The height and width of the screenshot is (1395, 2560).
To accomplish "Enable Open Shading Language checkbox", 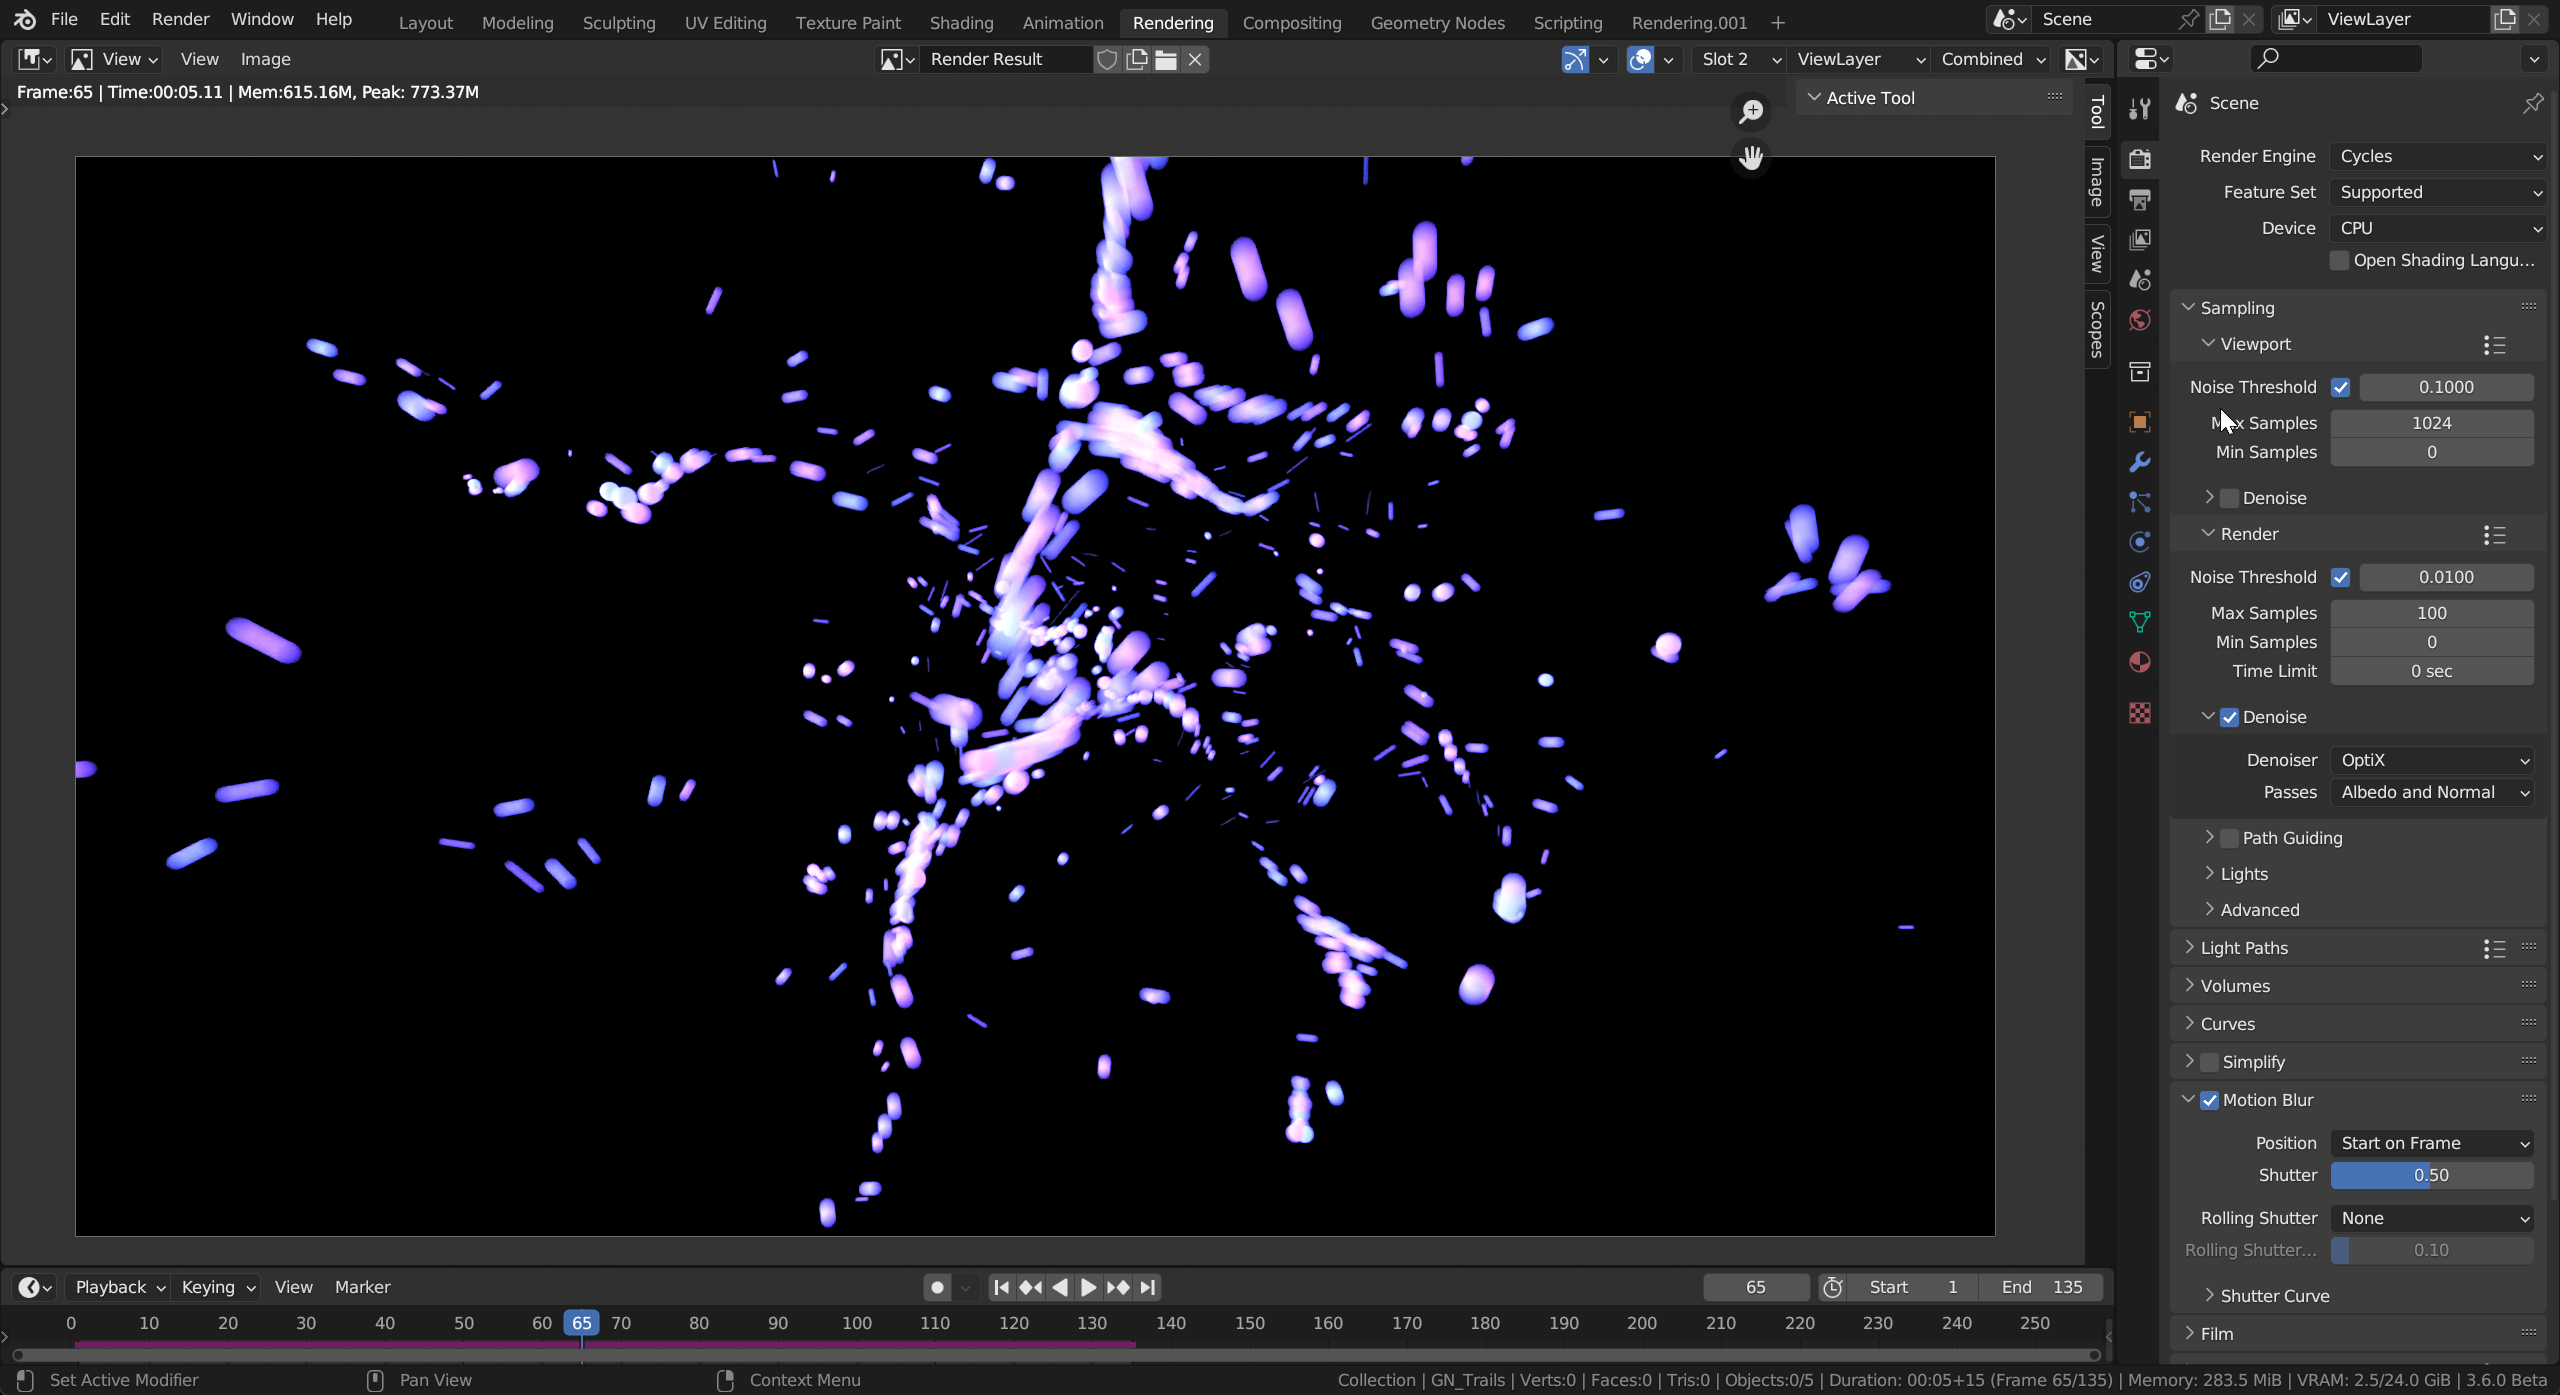I will pyautogui.click(x=2339, y=261).
